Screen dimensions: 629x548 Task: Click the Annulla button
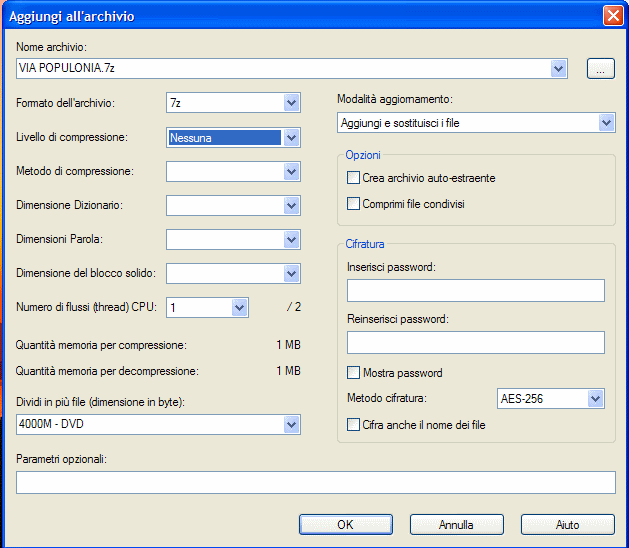tap(457, 525)
